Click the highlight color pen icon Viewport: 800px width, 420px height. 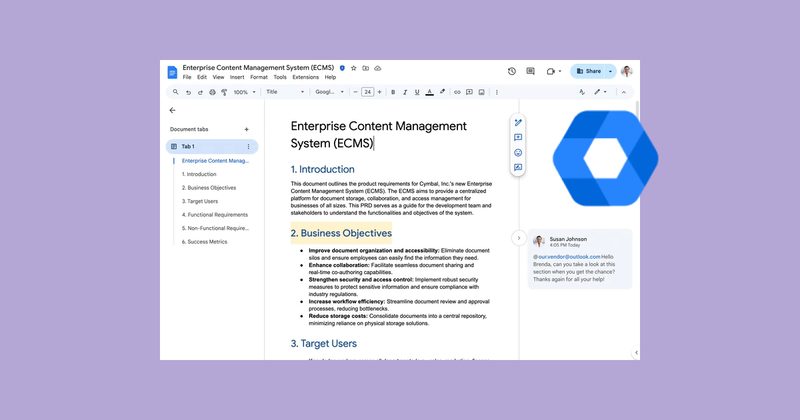click(442, 92)
